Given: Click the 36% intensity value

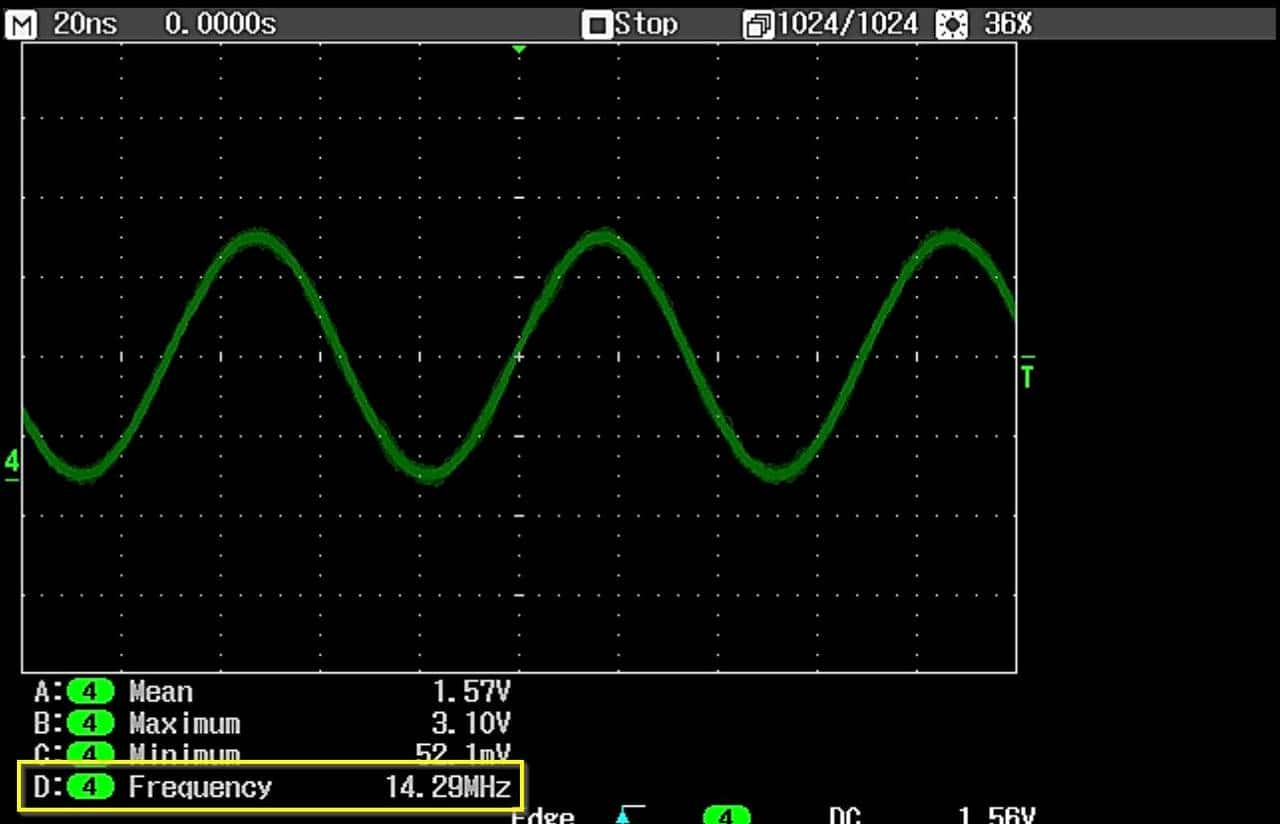Looking at the screenshot, I should point(1006,25).
